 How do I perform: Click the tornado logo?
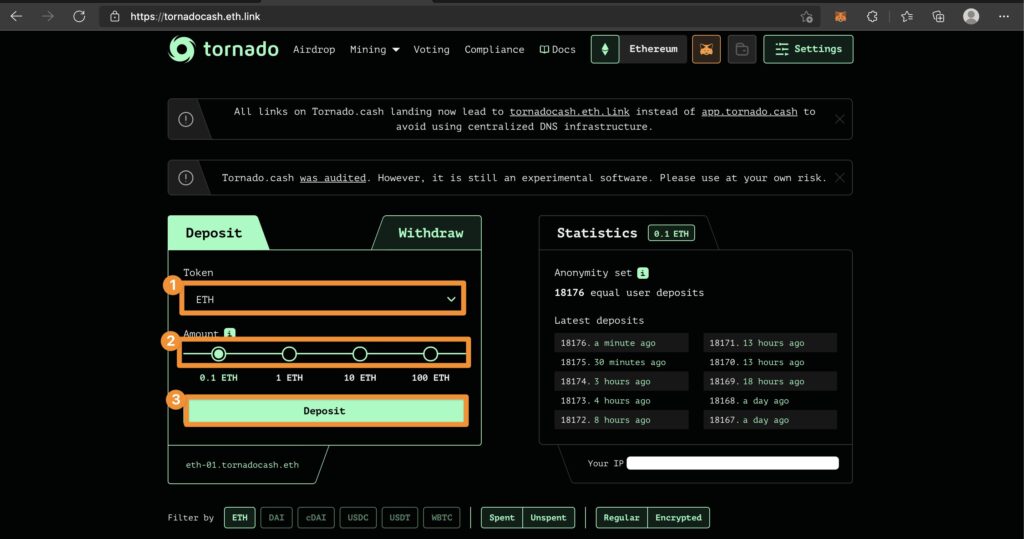223,49
